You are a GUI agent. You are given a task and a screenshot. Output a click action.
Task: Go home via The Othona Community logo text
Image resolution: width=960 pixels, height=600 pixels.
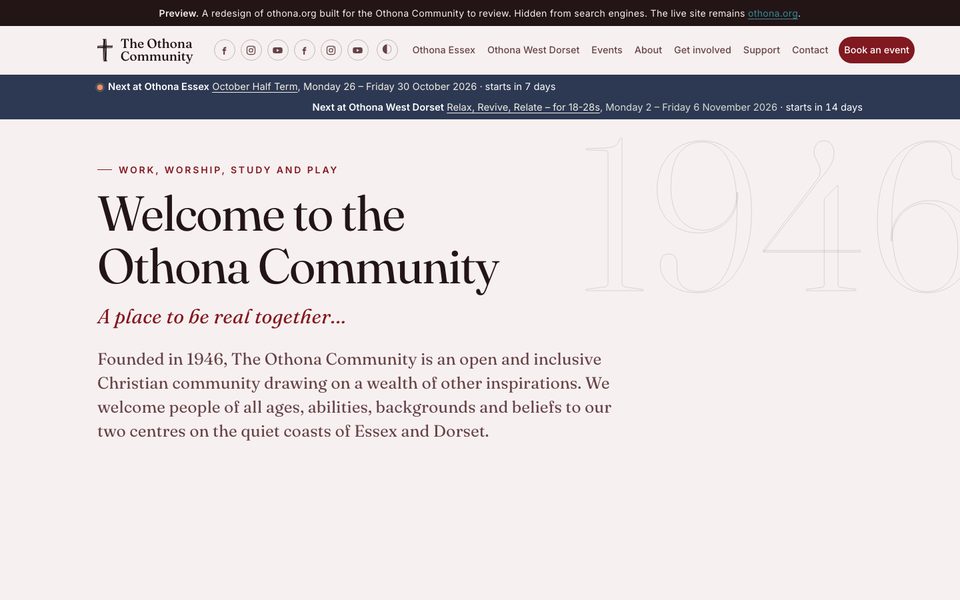pos(157,50)
